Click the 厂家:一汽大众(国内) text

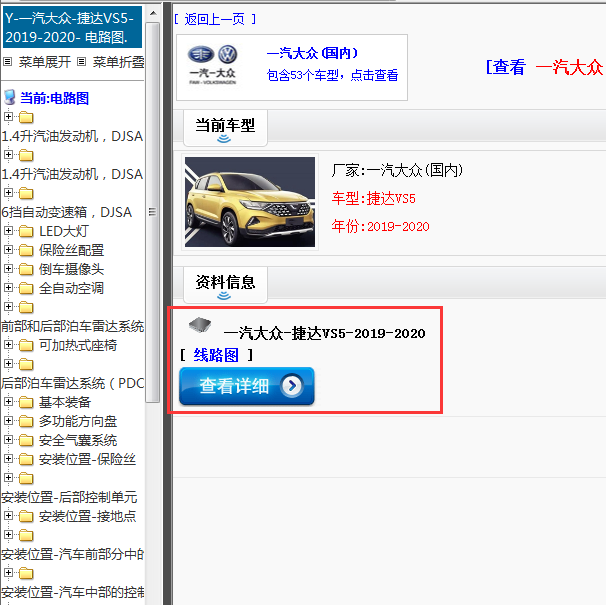click(397, 170)
